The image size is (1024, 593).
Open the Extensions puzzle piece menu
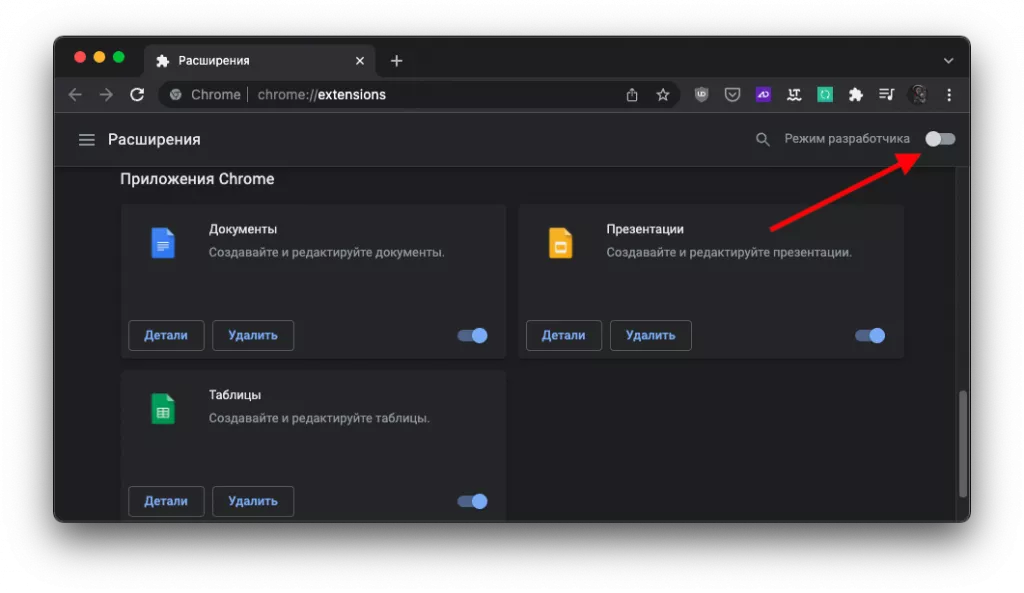(x=855, y=95)
